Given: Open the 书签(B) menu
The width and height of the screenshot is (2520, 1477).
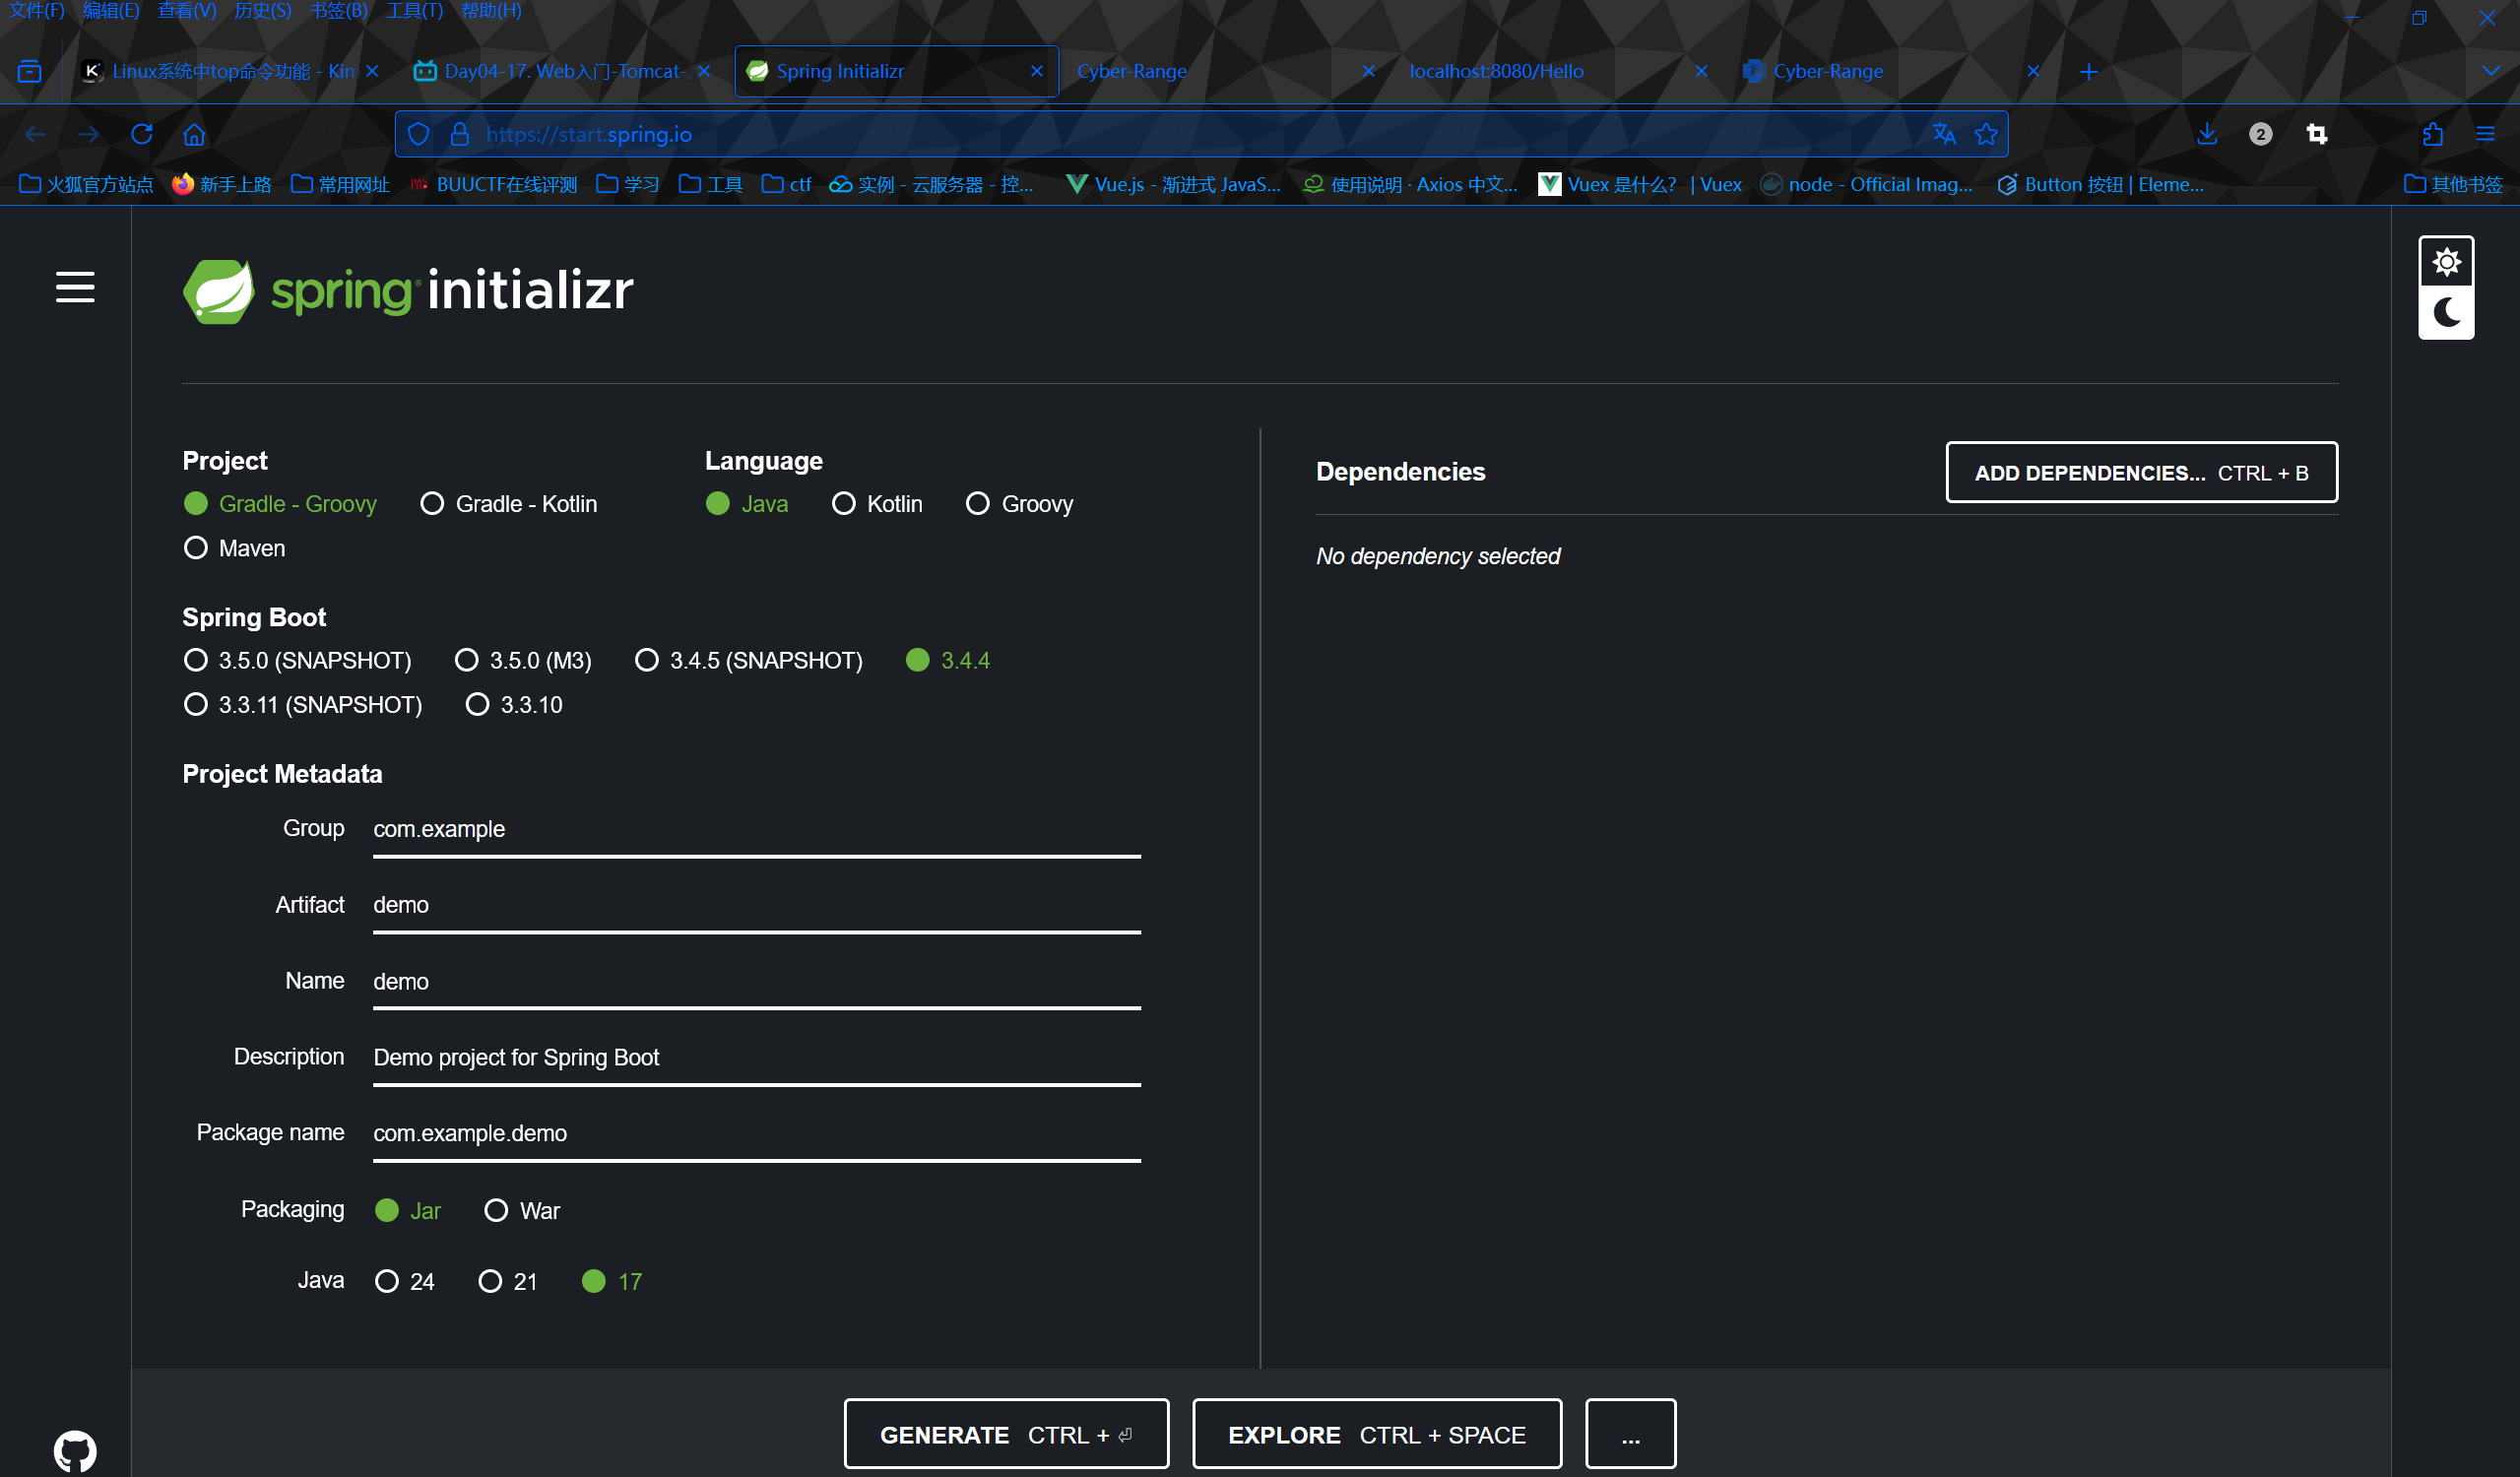Looking at the screenshot, I should click(339, 11).
